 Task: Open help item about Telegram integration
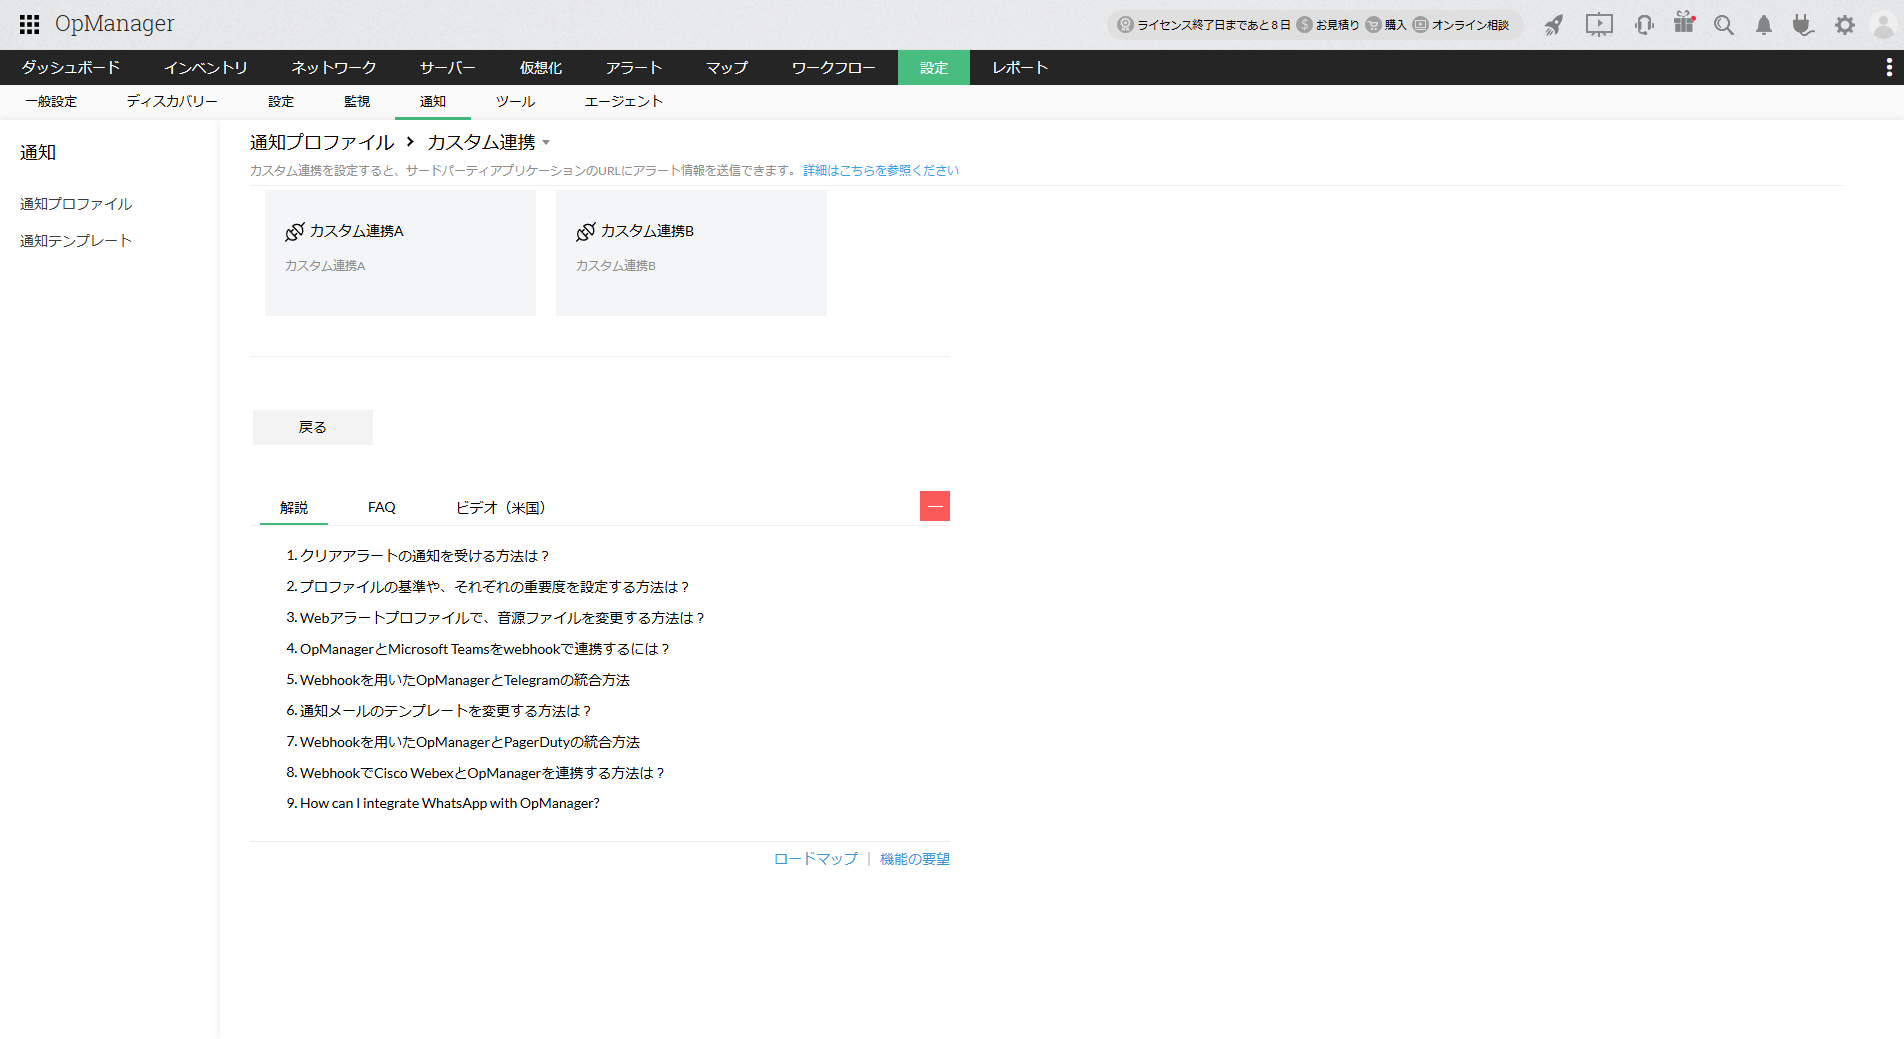tap(465, 680)
